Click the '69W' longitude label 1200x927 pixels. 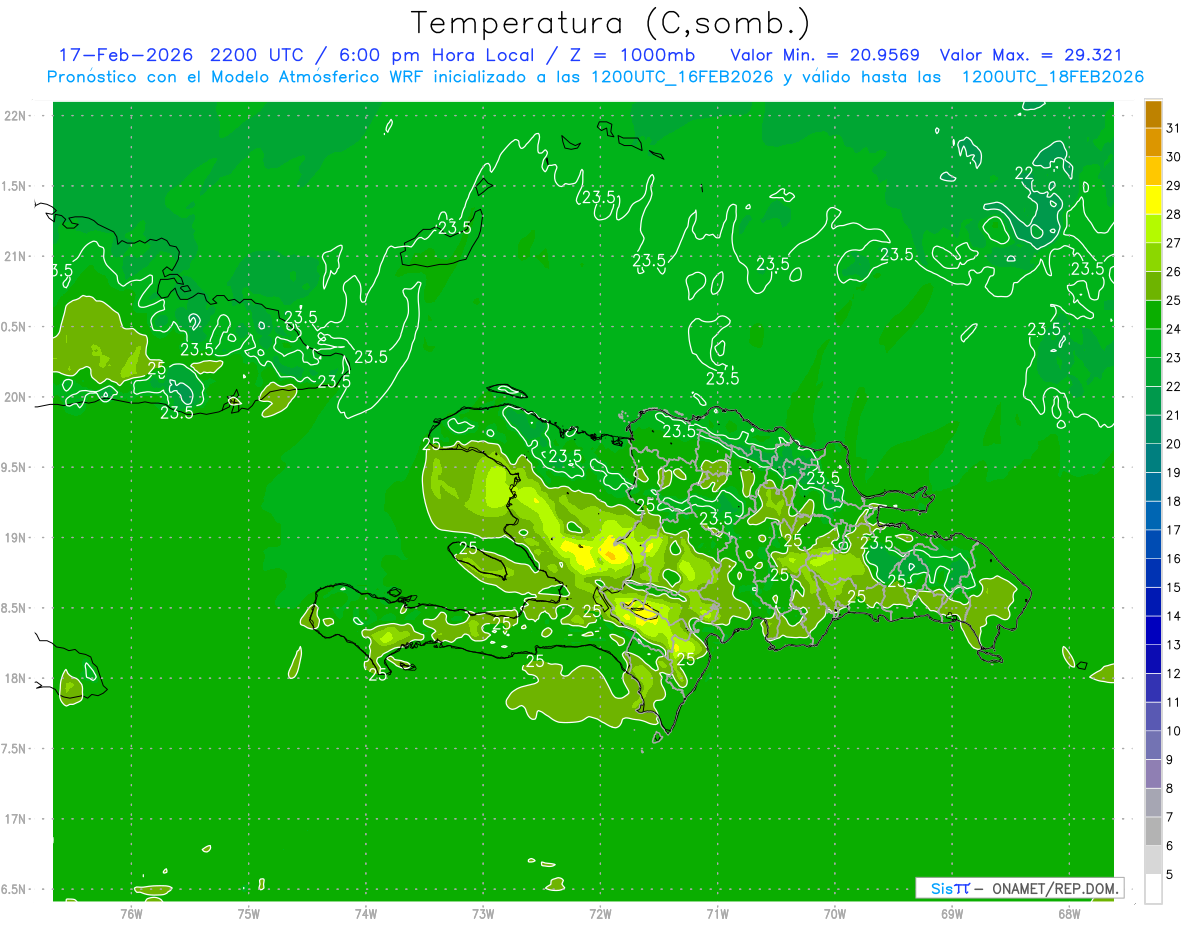952,913
